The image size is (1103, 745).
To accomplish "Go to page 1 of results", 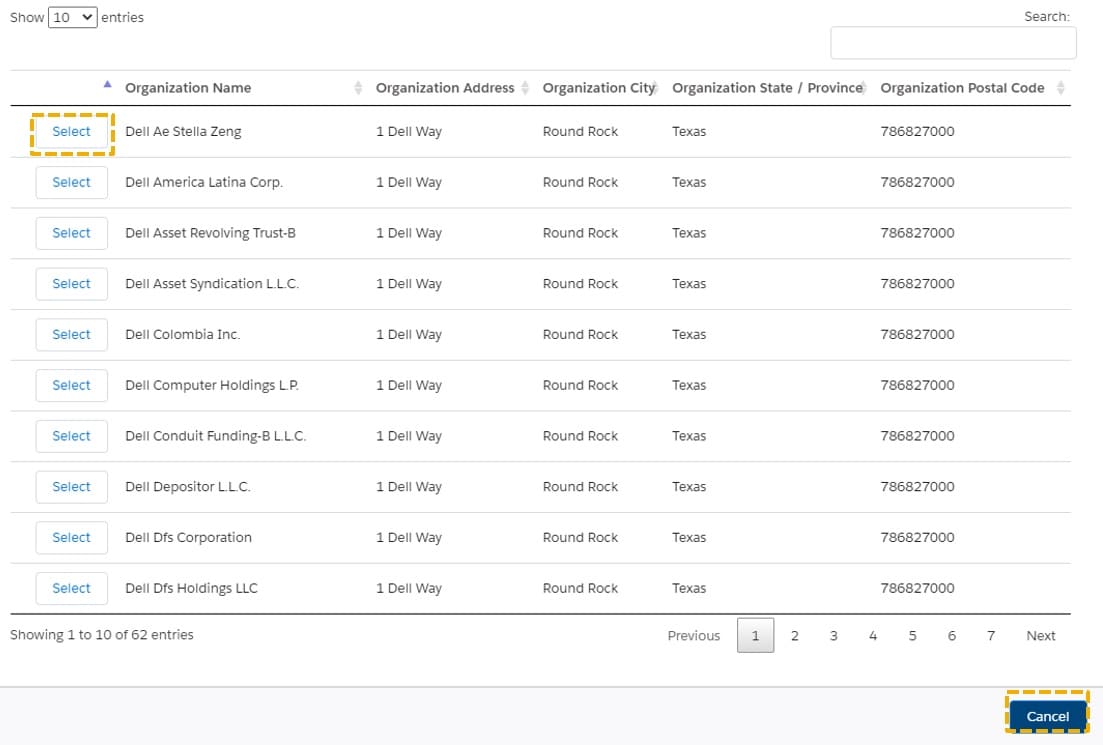I will click(755, 635).
